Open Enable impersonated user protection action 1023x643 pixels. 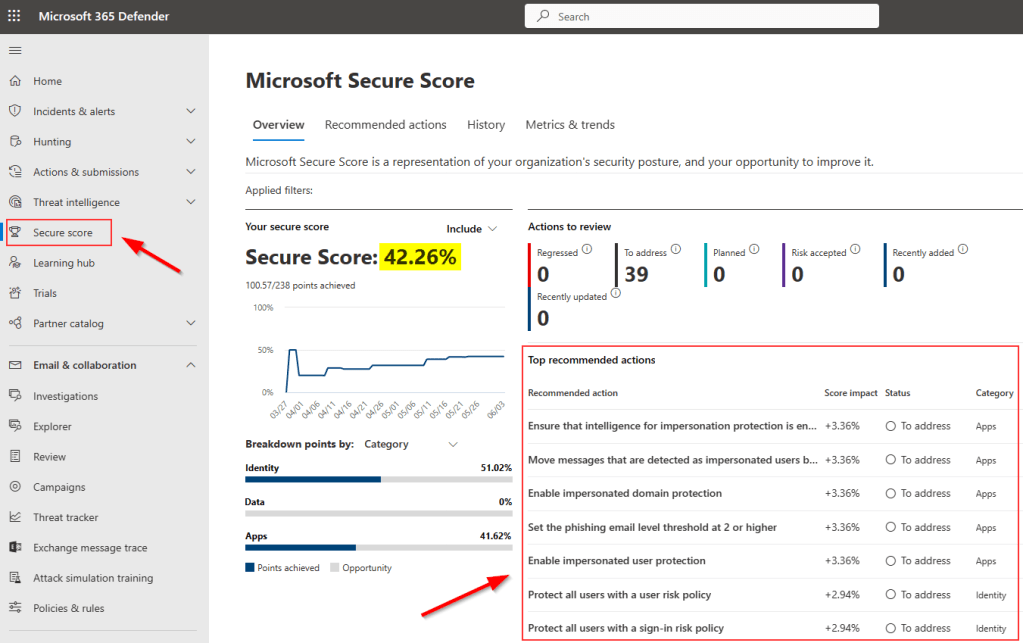click(x=617, y=561)
